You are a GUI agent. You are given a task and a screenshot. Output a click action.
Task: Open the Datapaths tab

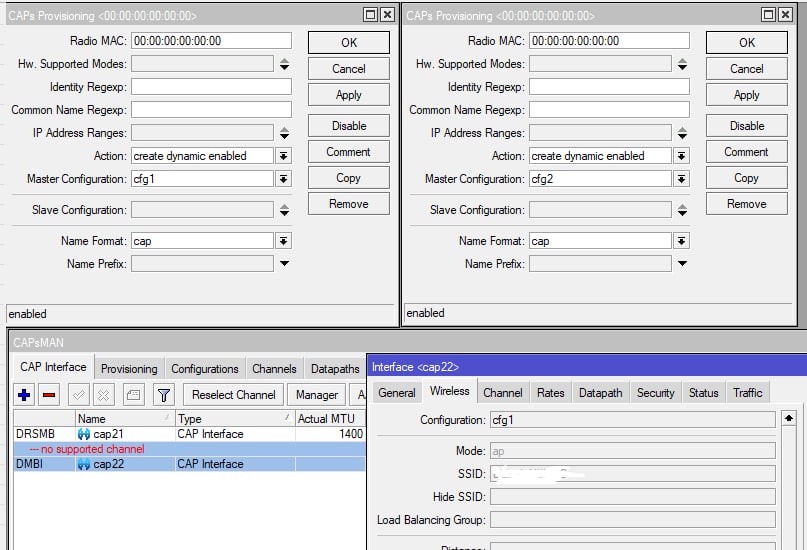point(335,369)
